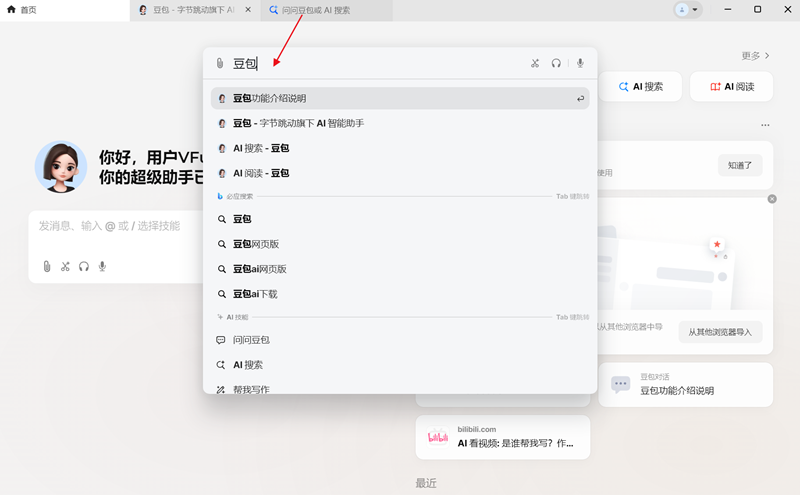800x495 pixels.
Task: Select suggestion 豆包功能介绍说明
Action: [400, 98]
